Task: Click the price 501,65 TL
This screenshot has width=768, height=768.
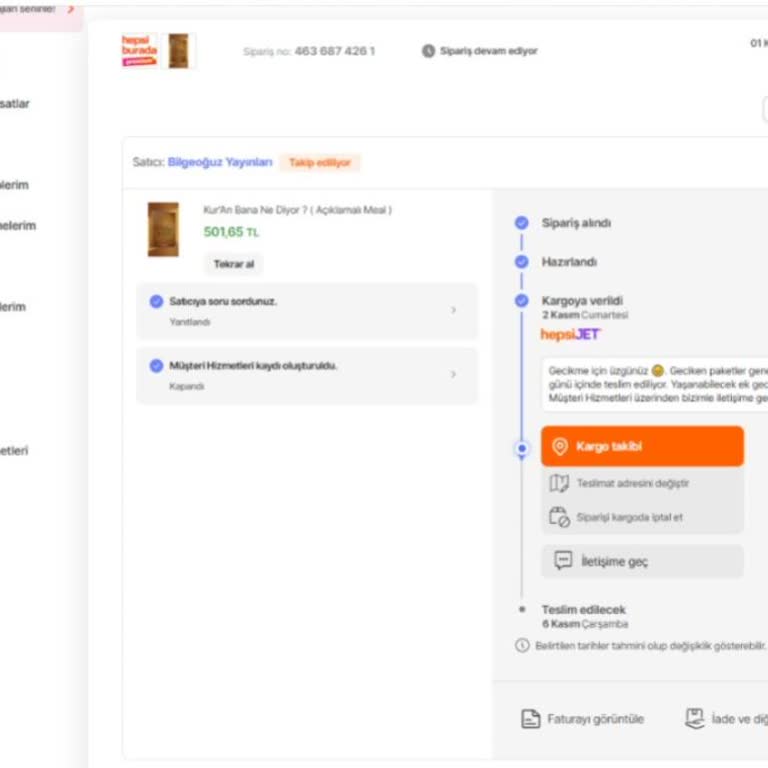Action: click(x=231, y=232)
